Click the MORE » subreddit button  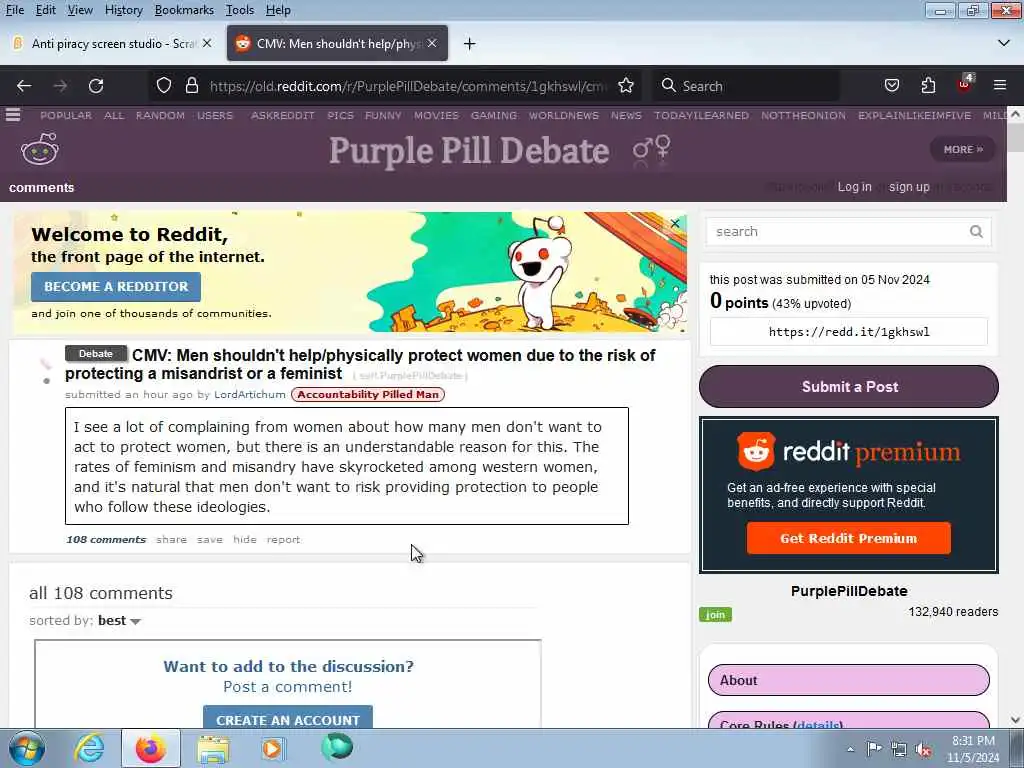coord(963,149)
